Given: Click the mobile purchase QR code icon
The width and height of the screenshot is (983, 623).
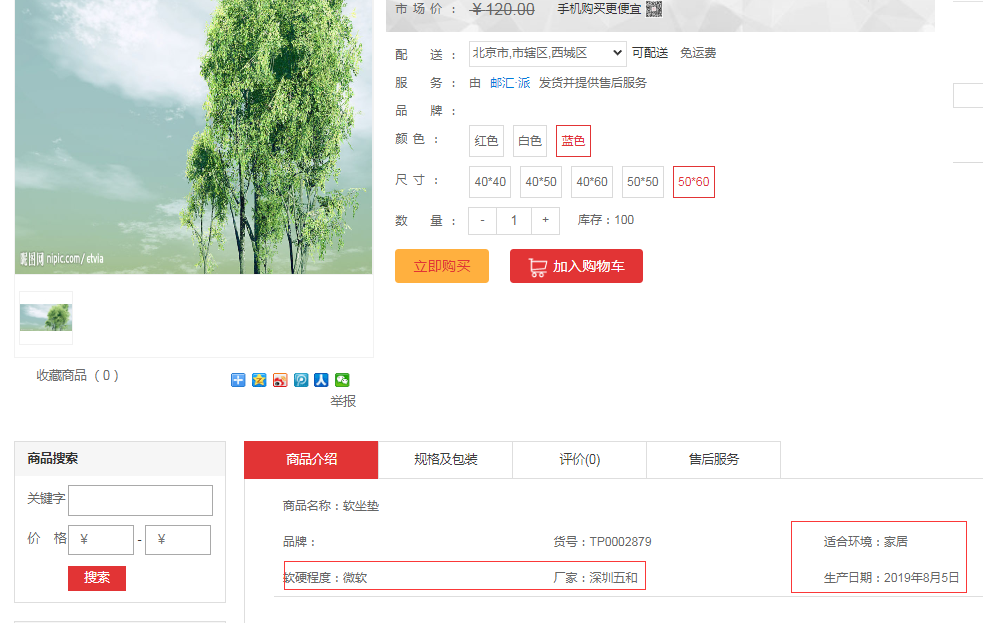Looking at the screenshot, I should tap(654, 9).
